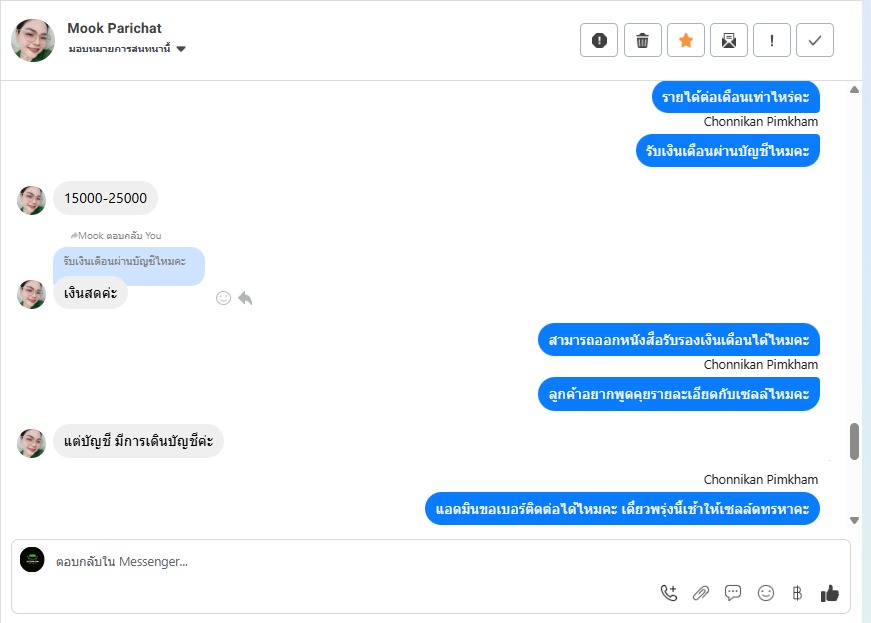This screenshot has width=871, height=623.
Task: Flag conversation as priority with the exclamation icon
Action: [772, 40]
